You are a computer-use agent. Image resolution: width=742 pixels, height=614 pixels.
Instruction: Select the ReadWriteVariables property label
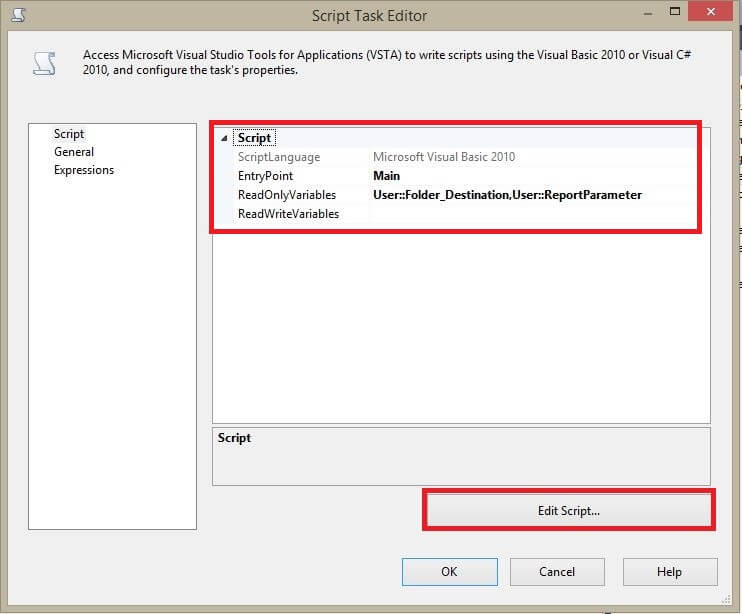(x=288, y=214)
